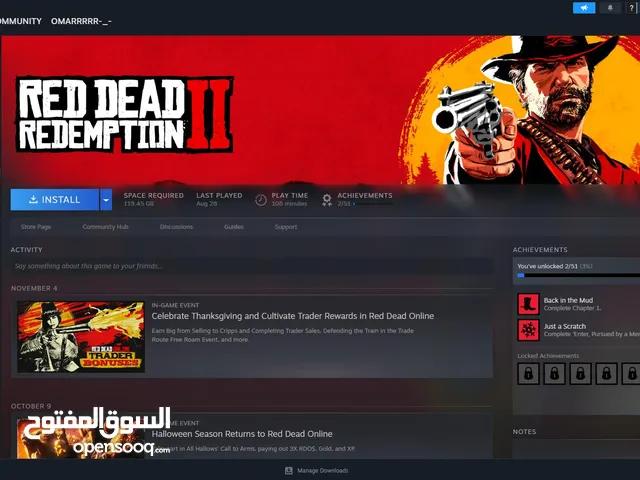Open the Guides tab

233,227
